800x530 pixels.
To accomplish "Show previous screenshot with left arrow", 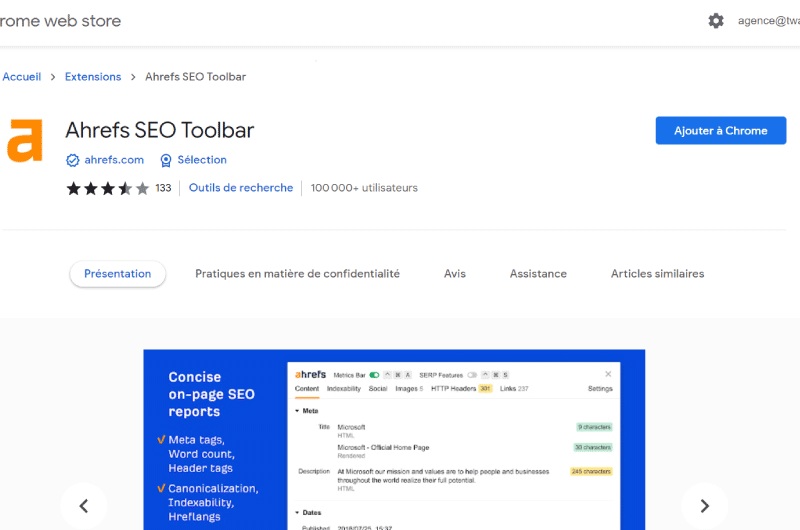I will click(x=84, y=506).
